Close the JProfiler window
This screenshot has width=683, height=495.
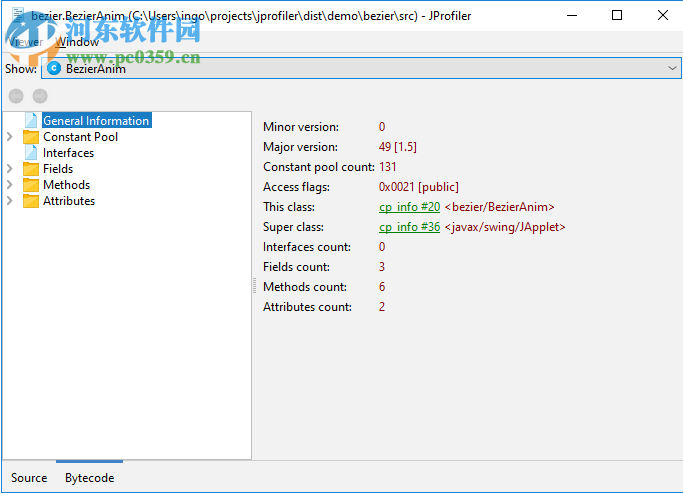[663, 15]
